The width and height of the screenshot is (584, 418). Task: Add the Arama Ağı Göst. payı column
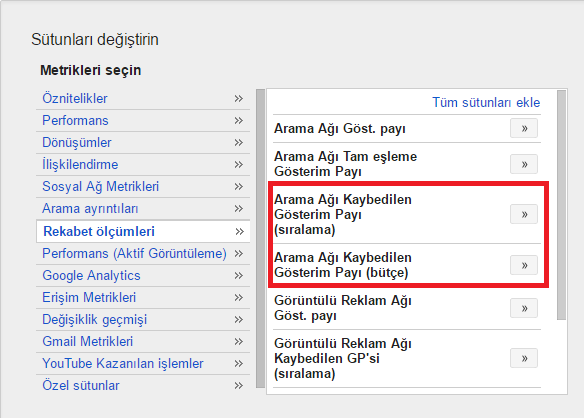(x=524, y=128)
